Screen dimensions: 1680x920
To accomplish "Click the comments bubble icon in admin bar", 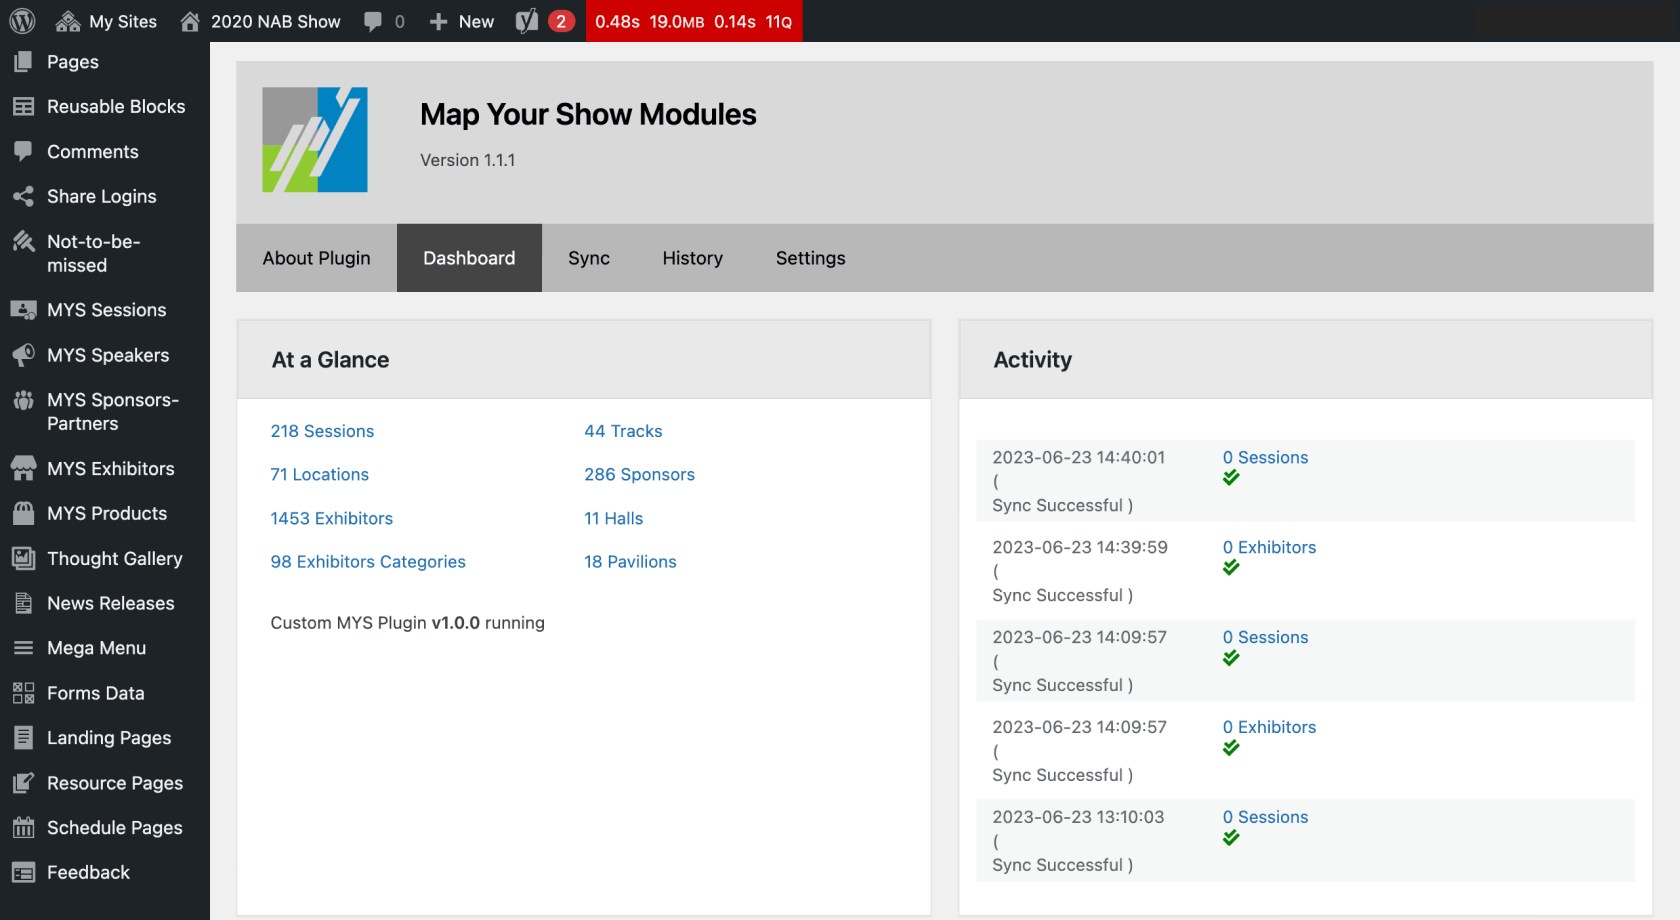I will [x=373, y=21].
